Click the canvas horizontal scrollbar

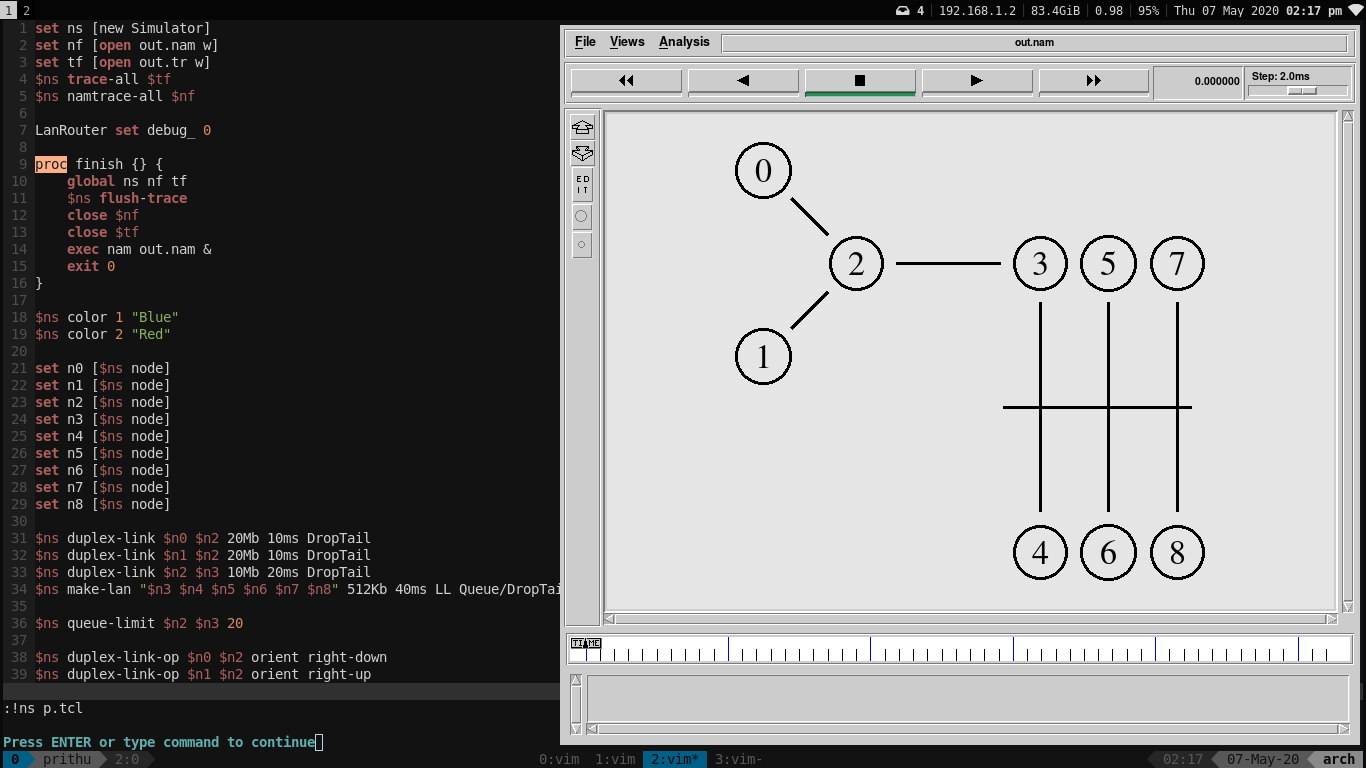pyautogui.click(x=970, y=619)
